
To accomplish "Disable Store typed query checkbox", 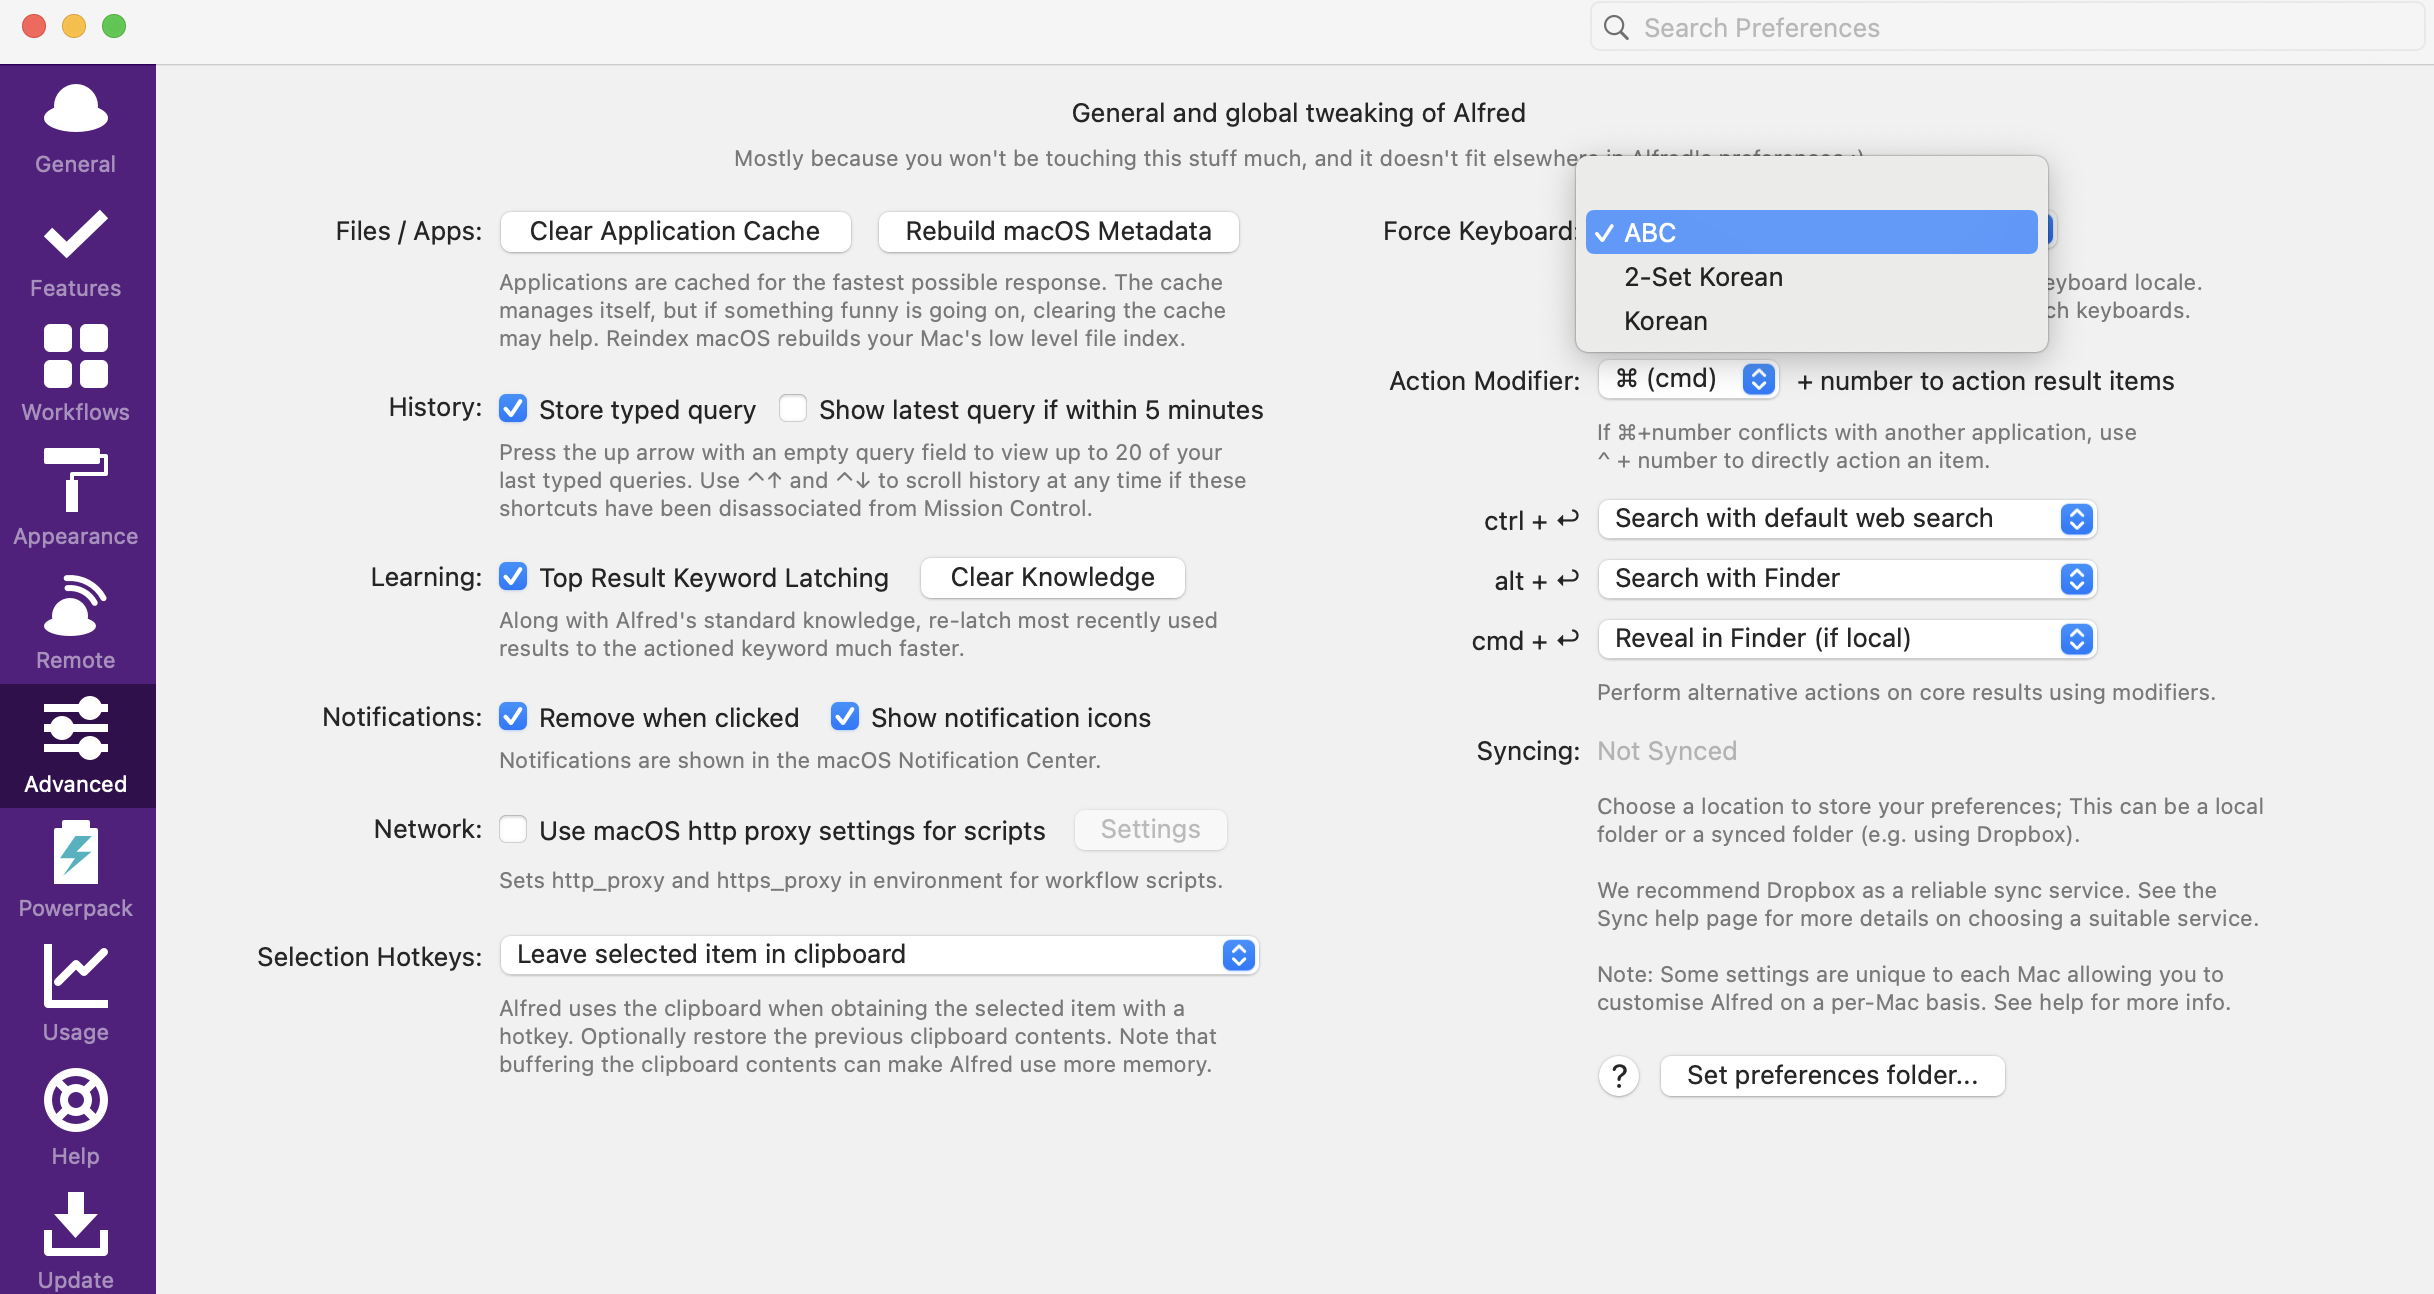I will pos(513,409).
